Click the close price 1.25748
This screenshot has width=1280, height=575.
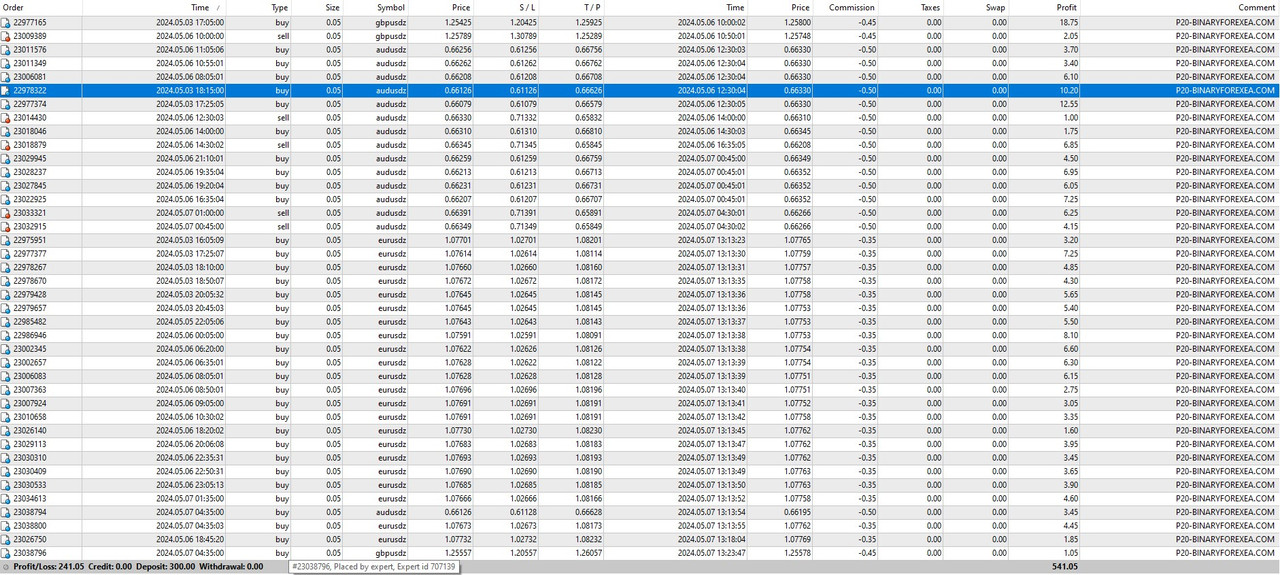(x=798, y=35)
